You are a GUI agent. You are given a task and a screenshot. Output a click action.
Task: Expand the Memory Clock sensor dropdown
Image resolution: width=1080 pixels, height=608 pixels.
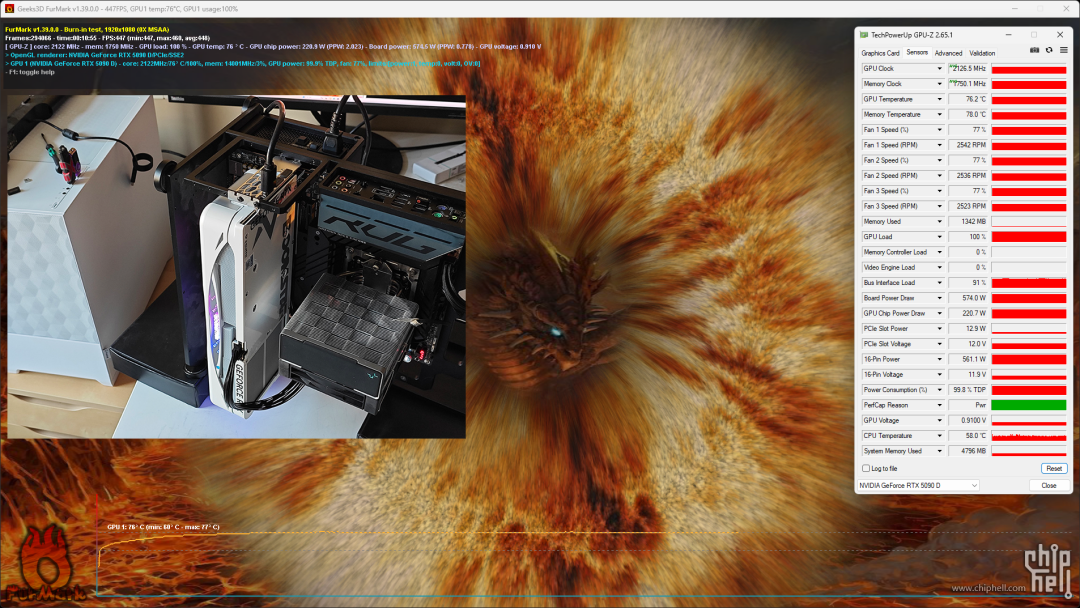(939, 84)
